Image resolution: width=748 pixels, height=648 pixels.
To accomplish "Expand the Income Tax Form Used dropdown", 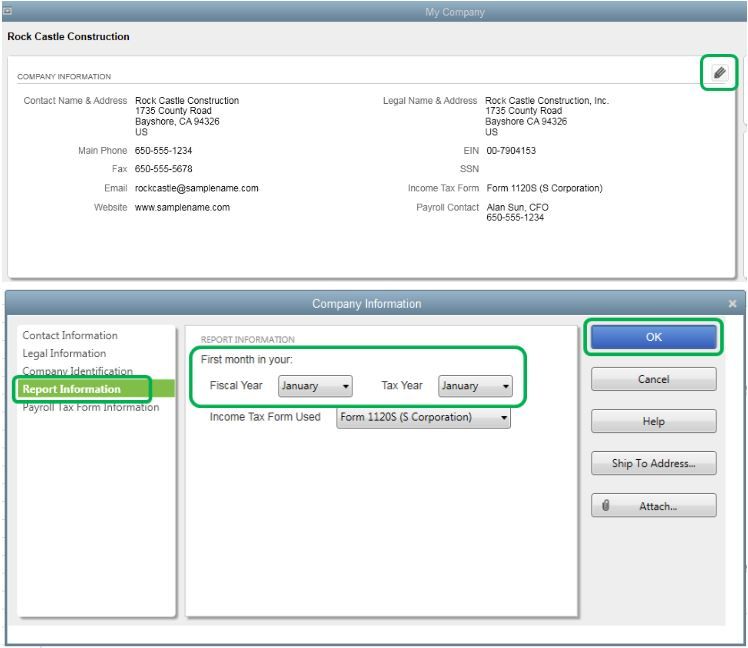I will (423, 417).
